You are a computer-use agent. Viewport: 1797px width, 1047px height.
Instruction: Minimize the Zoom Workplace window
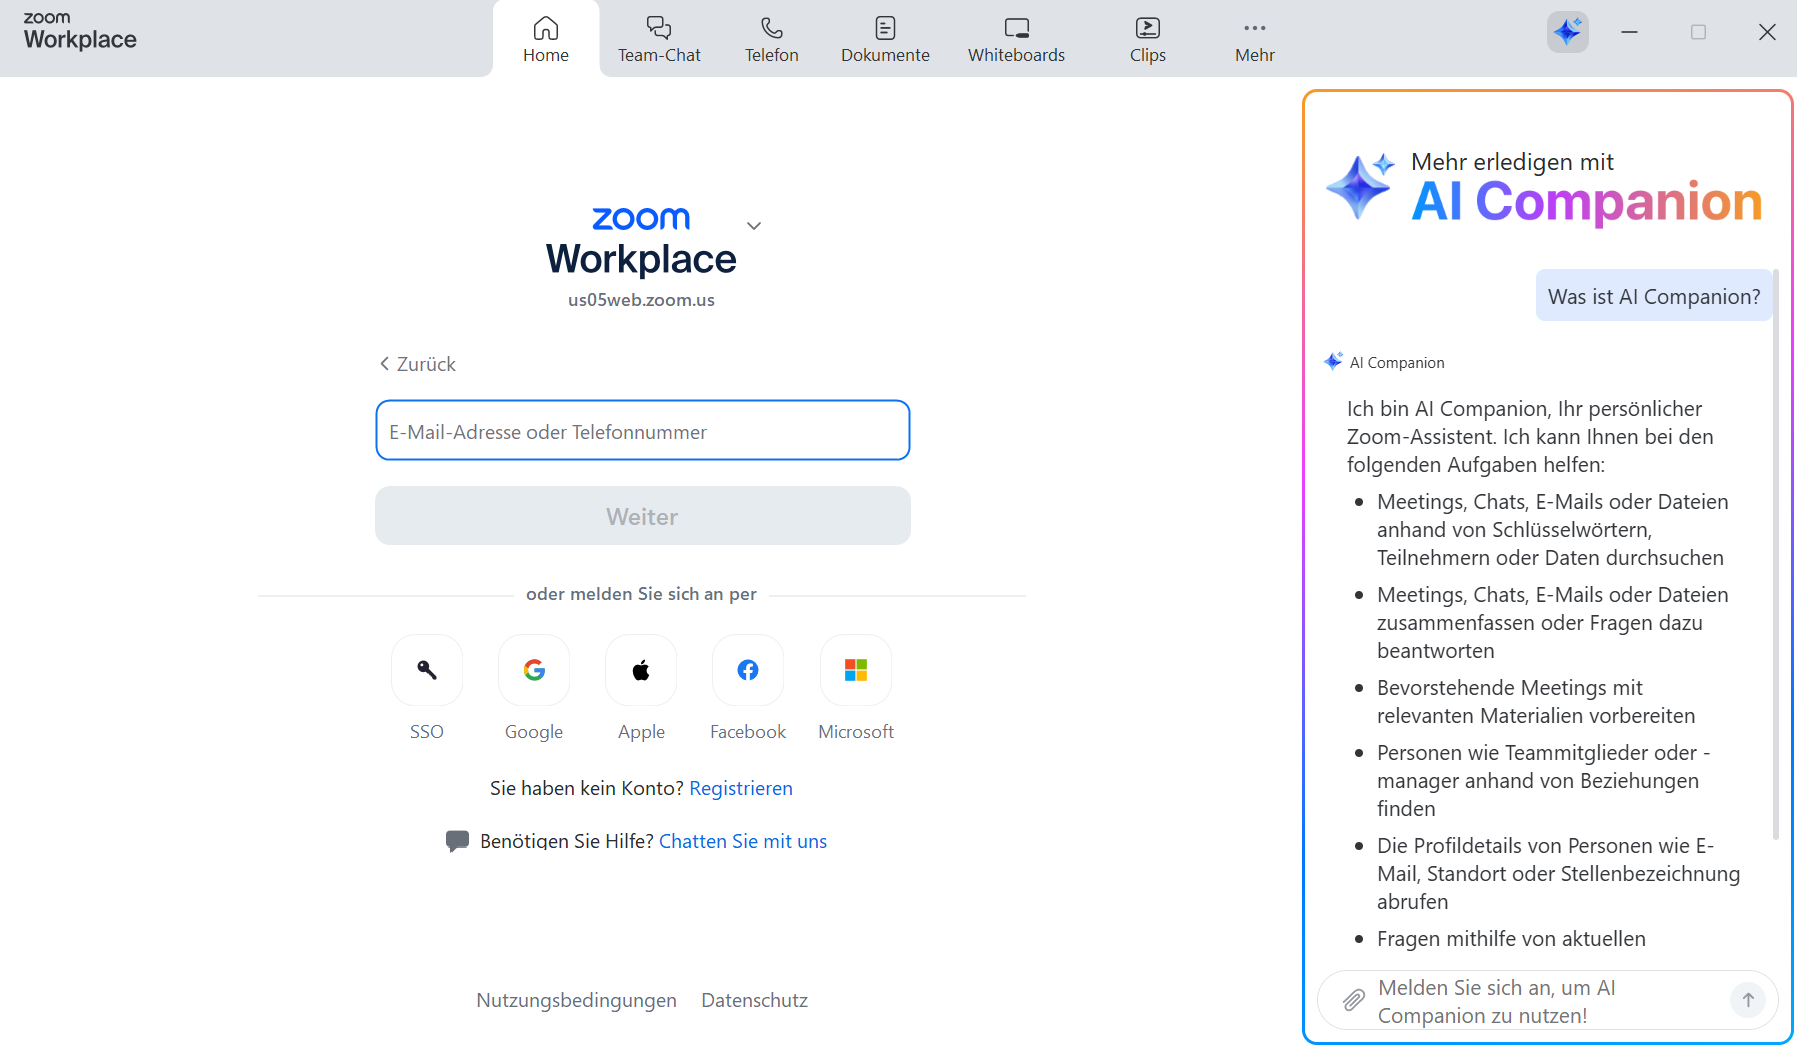(1629, 32)
